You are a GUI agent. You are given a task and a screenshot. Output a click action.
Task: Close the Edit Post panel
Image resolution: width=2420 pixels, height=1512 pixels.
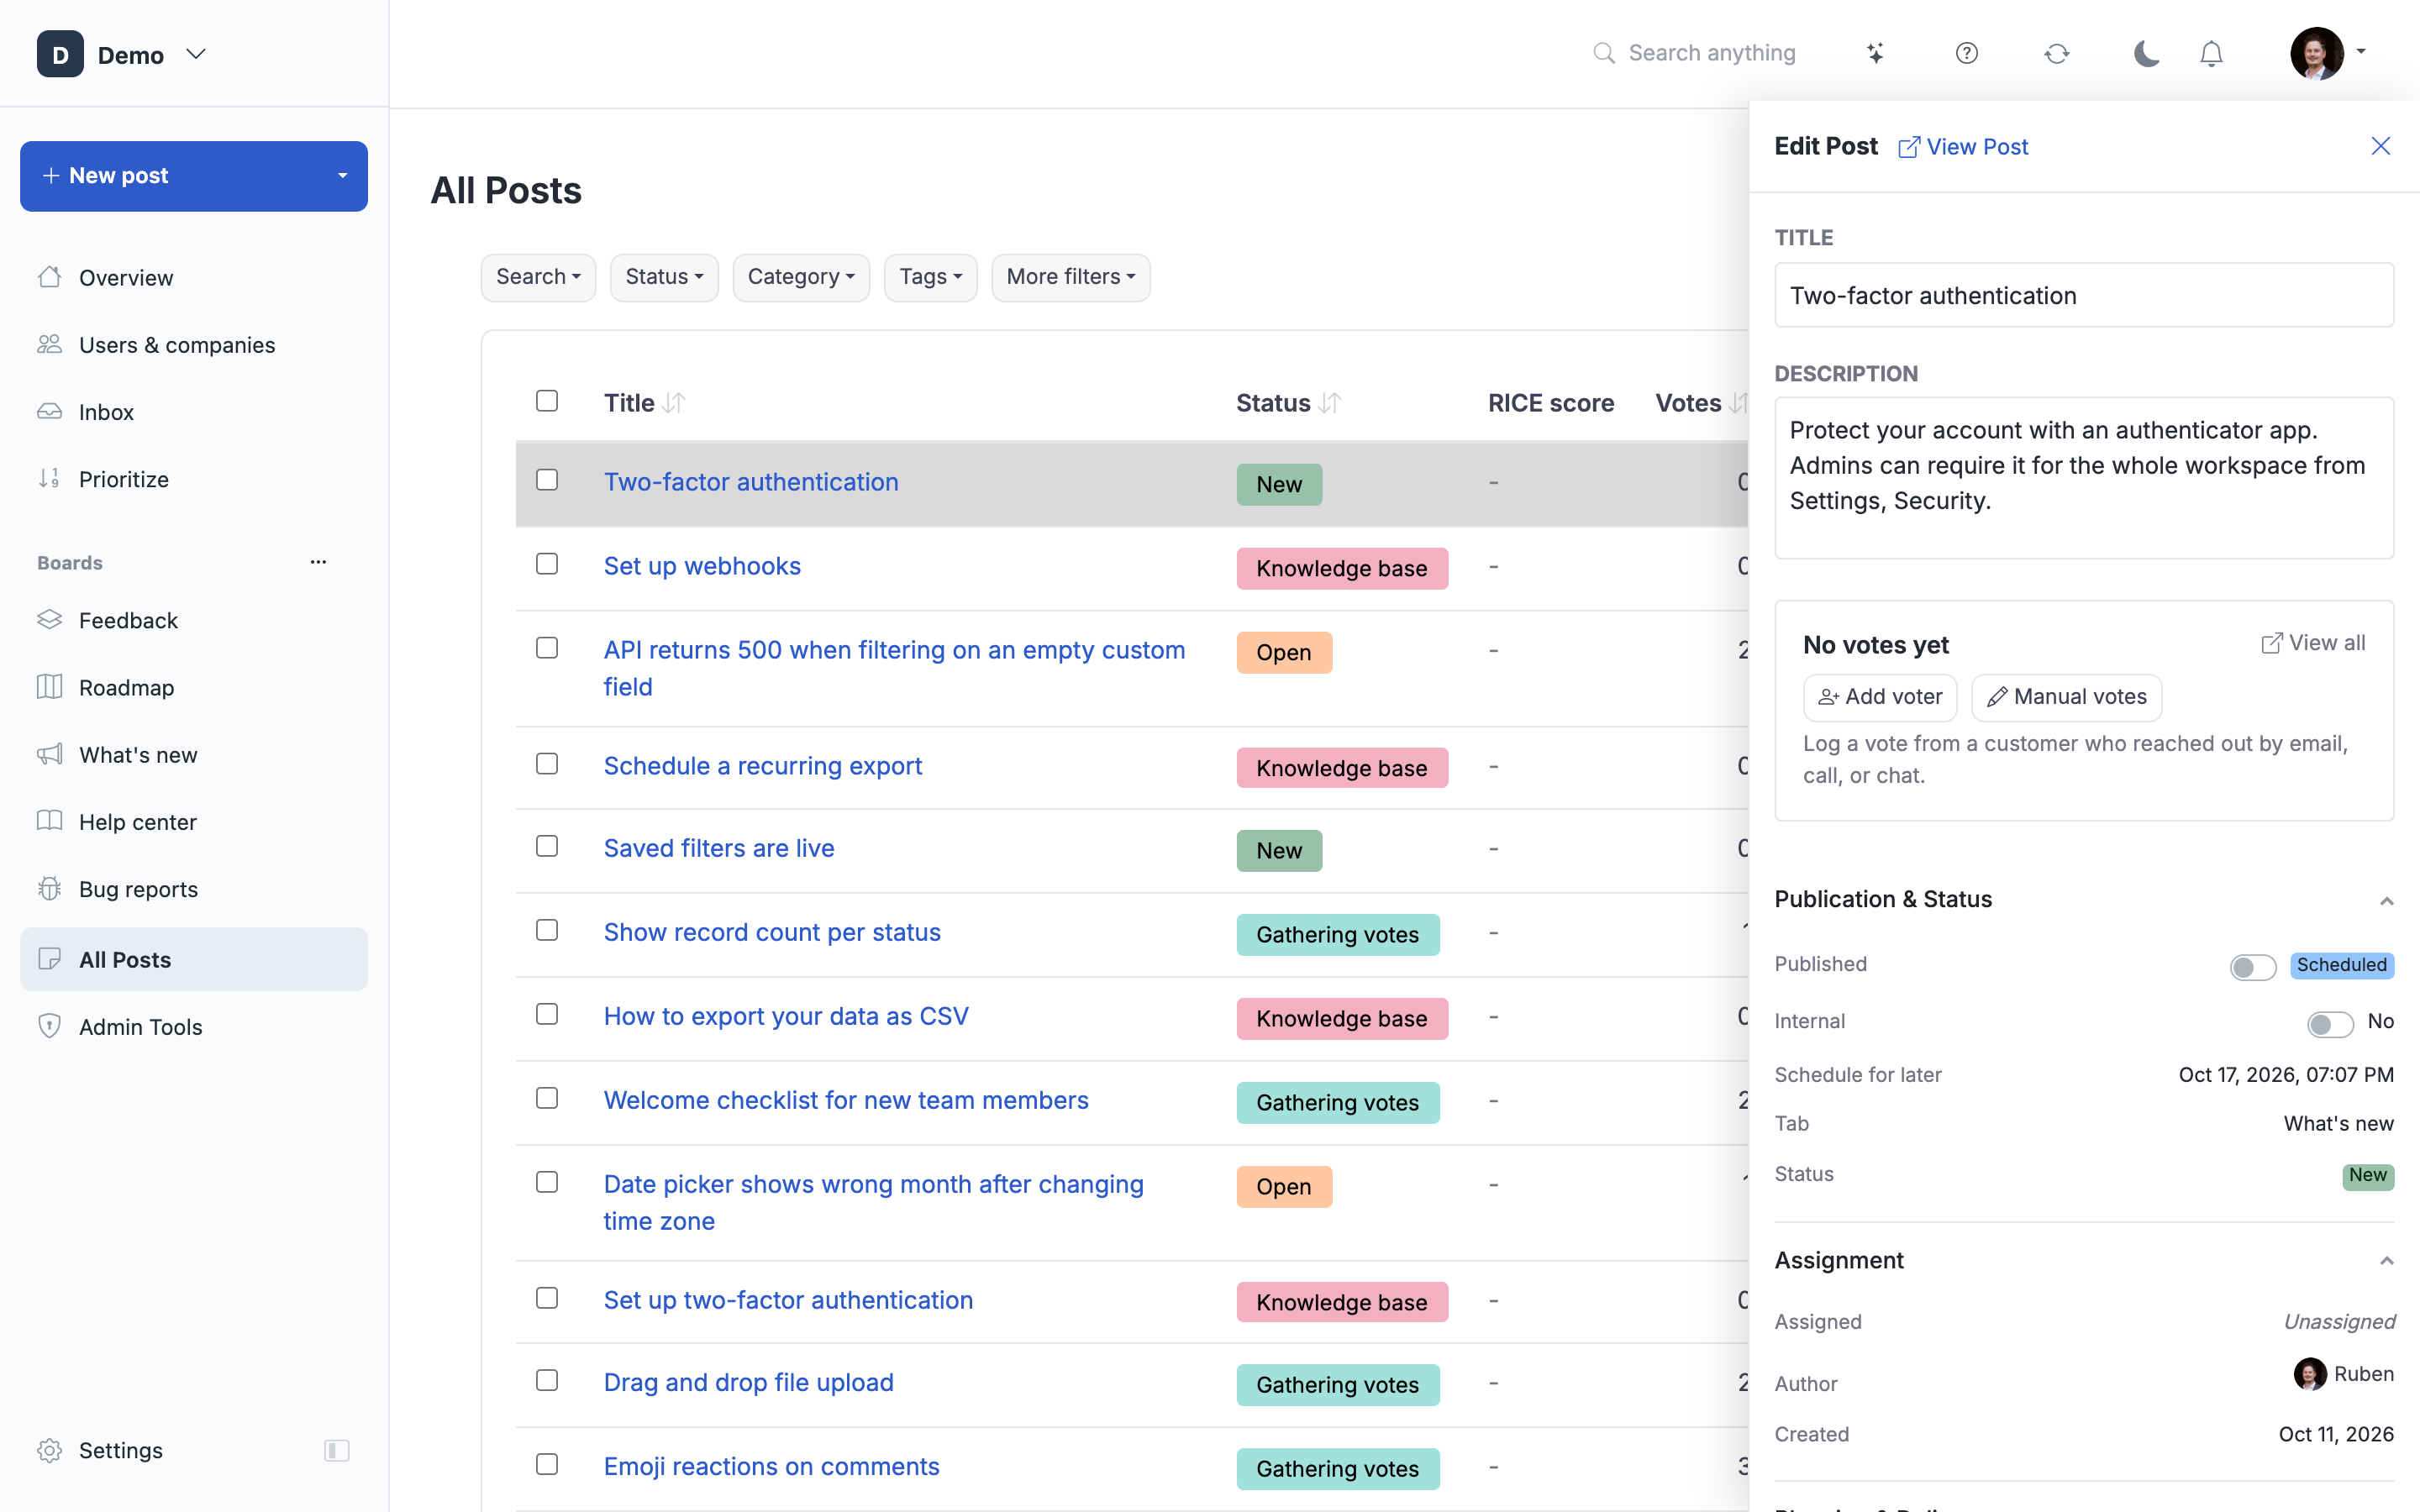pyautogui.click(x=2381, y=146)
